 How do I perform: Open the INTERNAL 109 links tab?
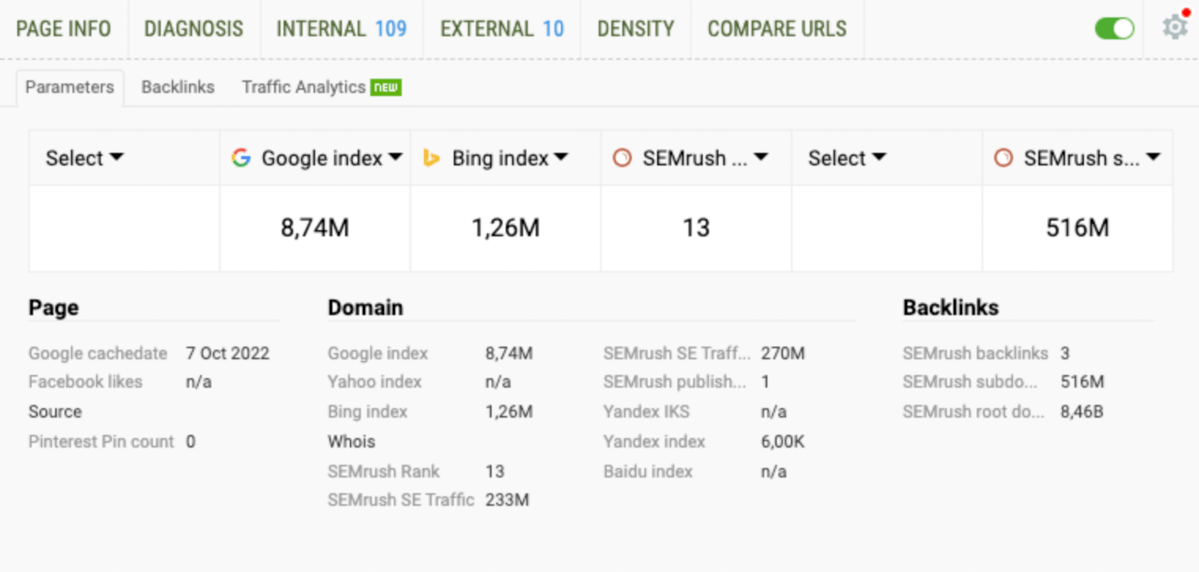point(342,29)
